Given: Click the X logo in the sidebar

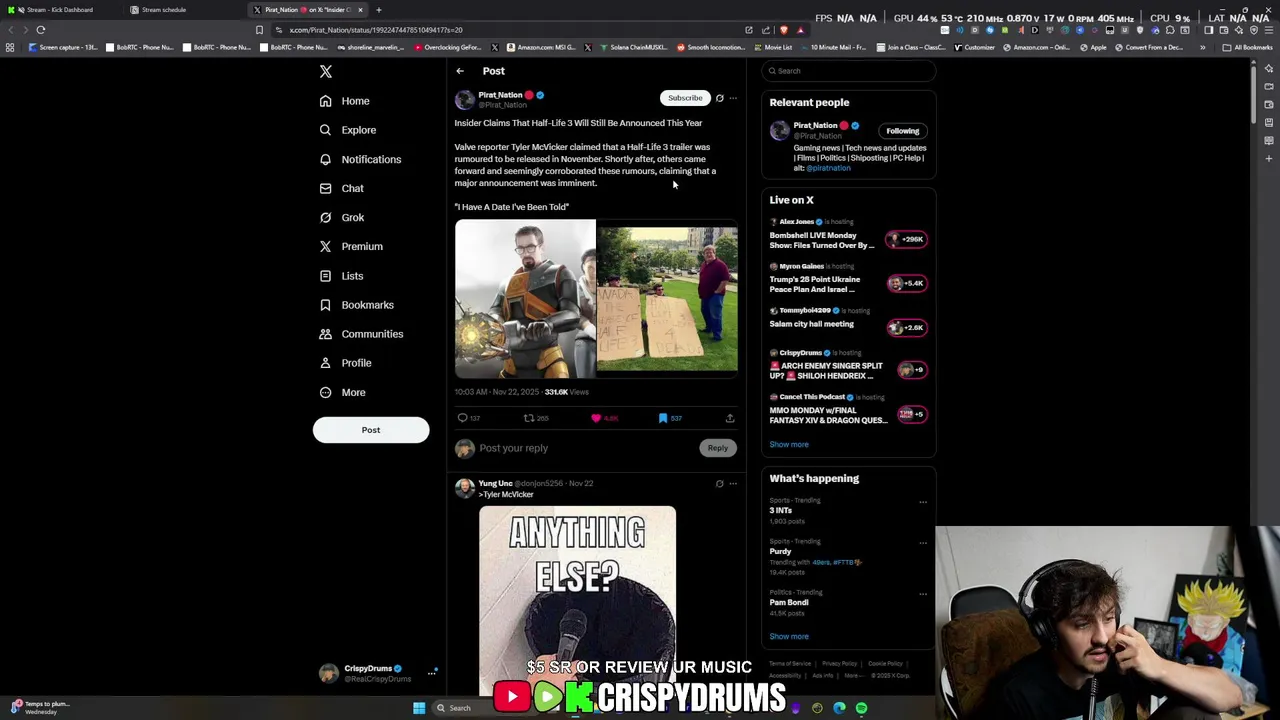Looking at the screenshot, I should [325, 71].
